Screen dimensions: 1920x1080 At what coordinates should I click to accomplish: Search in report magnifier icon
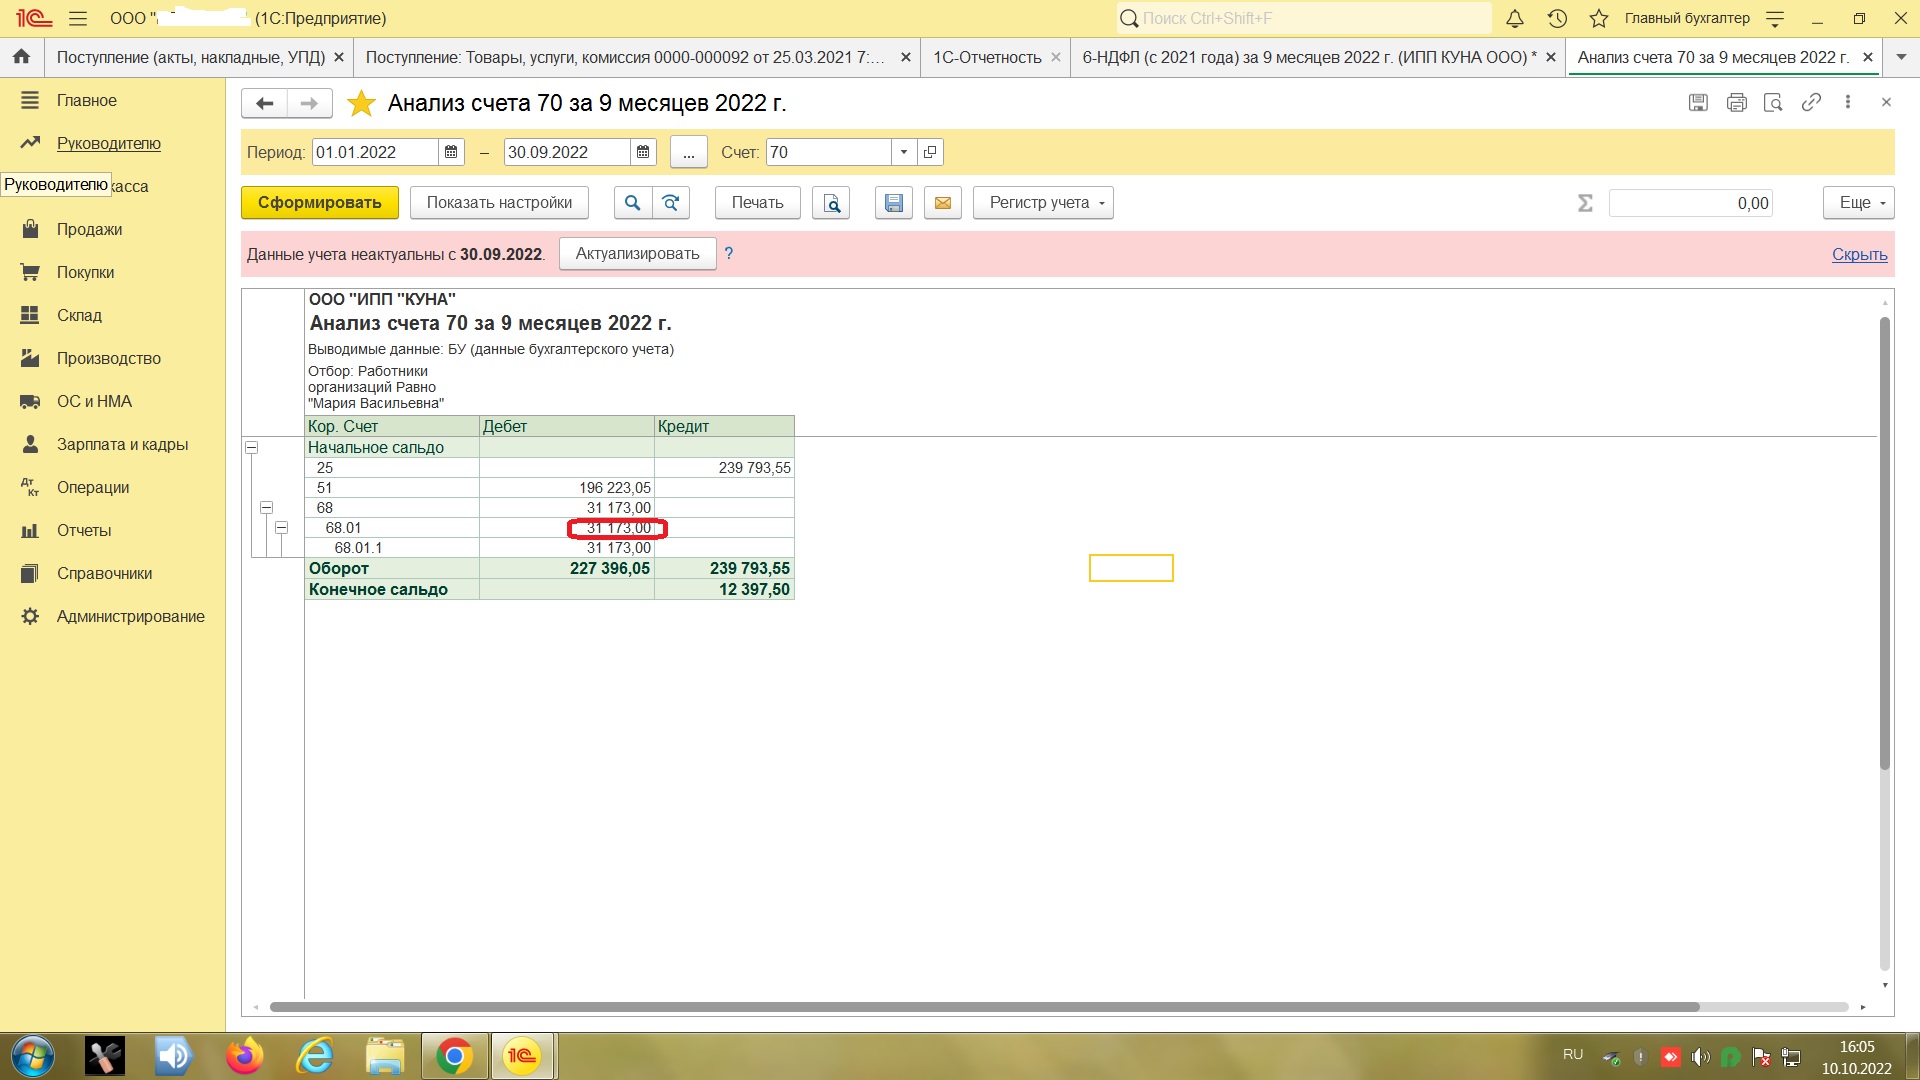click(x=633, y=203)
